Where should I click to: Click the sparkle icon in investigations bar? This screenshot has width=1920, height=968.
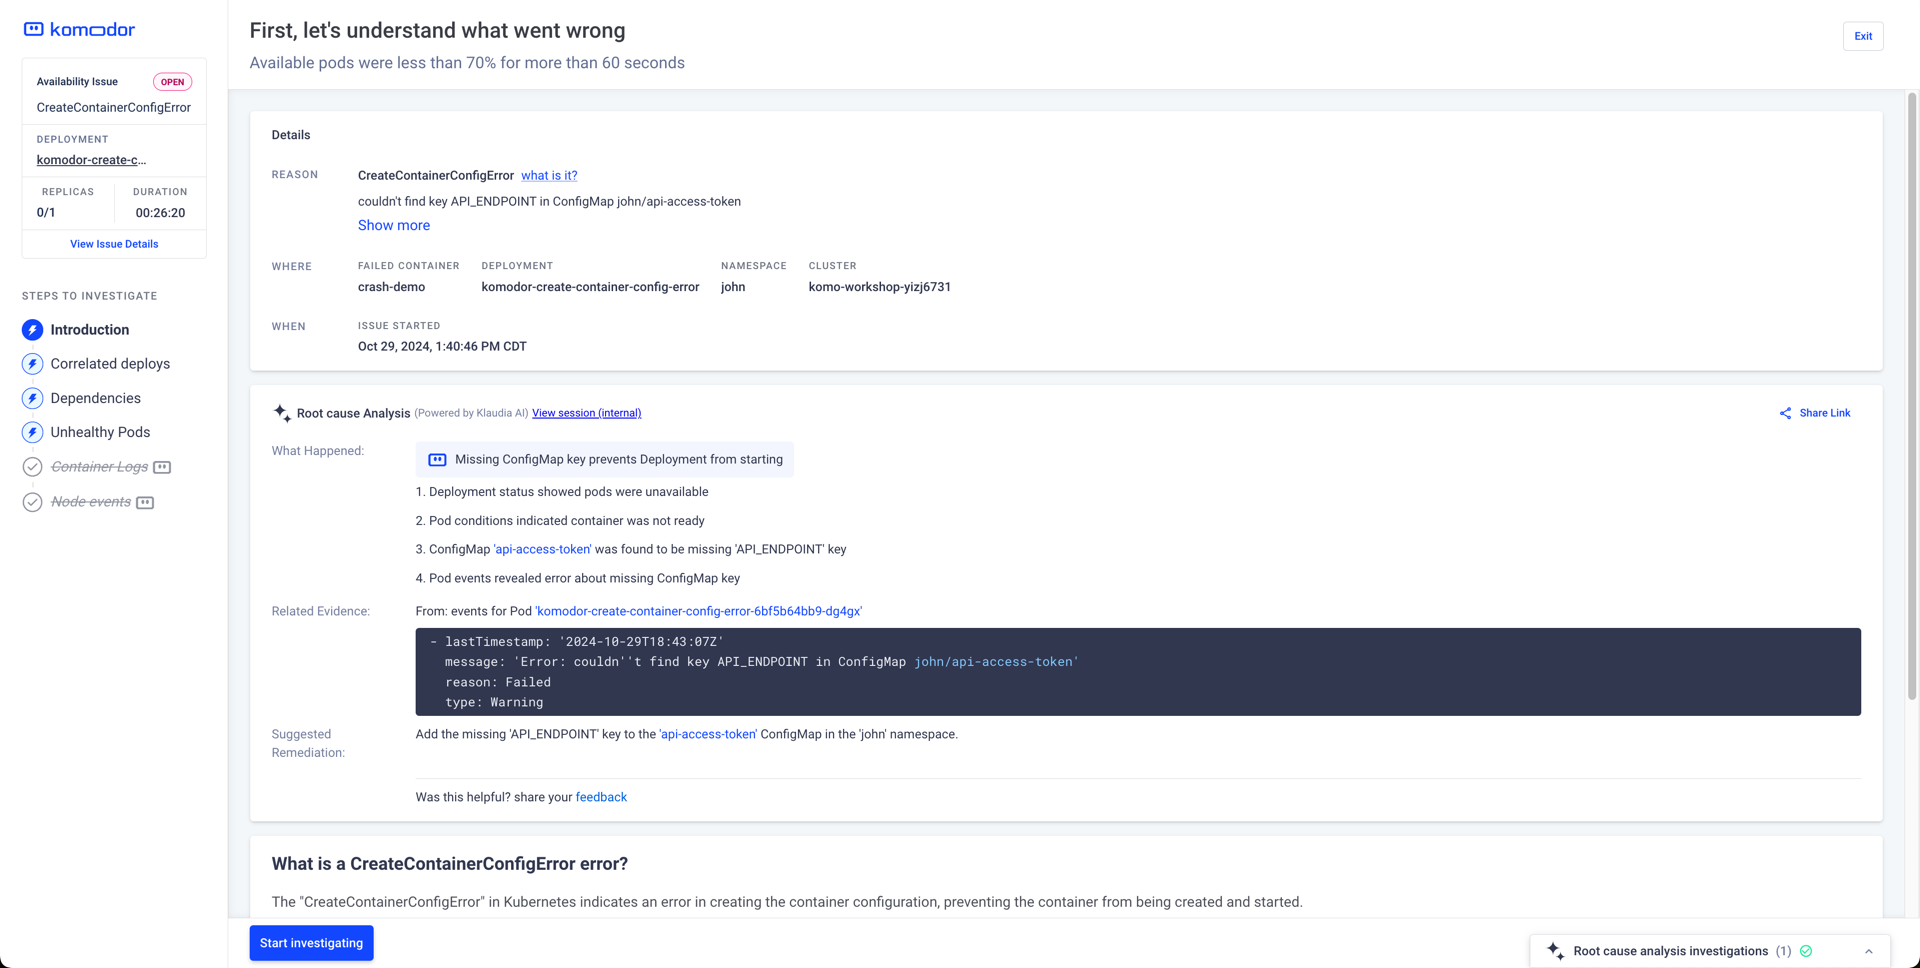pyautogui.click(x=1555, y=951)
